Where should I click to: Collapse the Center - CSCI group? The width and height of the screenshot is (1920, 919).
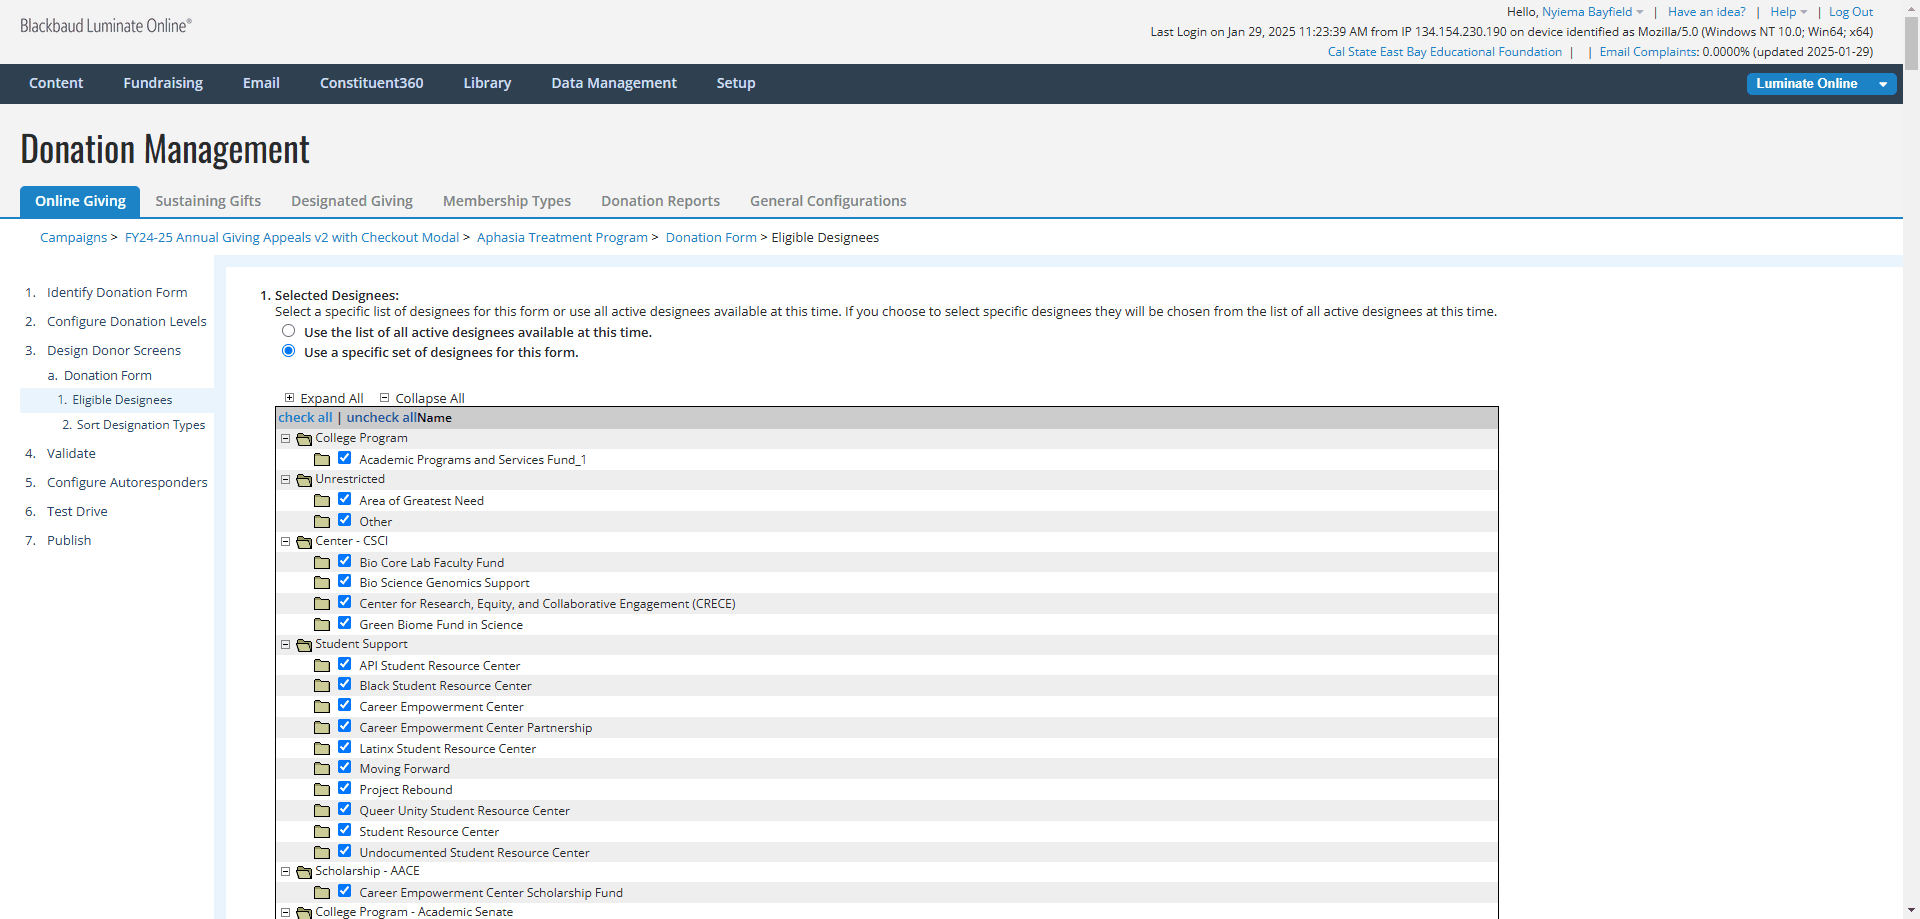click(285, 542)
